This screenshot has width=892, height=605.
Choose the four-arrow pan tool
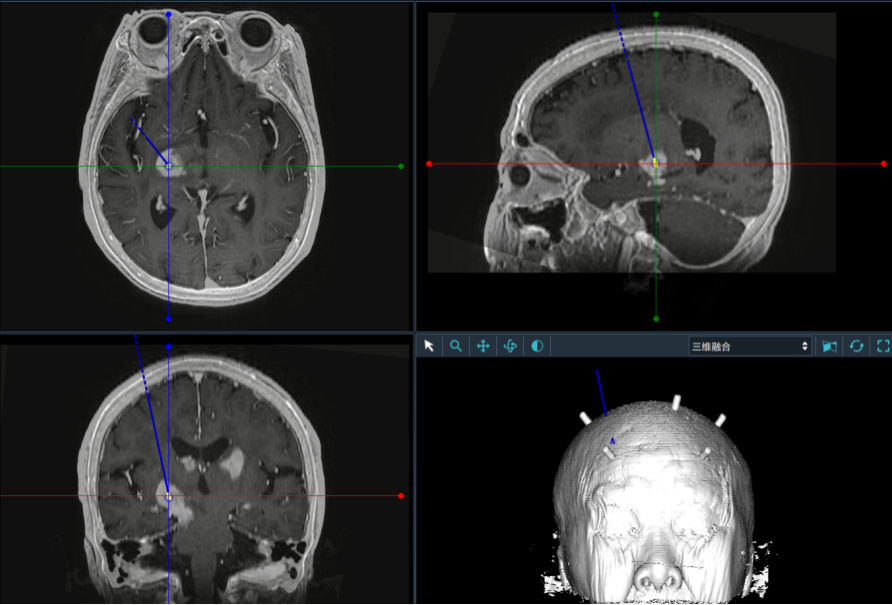(483, 345)
